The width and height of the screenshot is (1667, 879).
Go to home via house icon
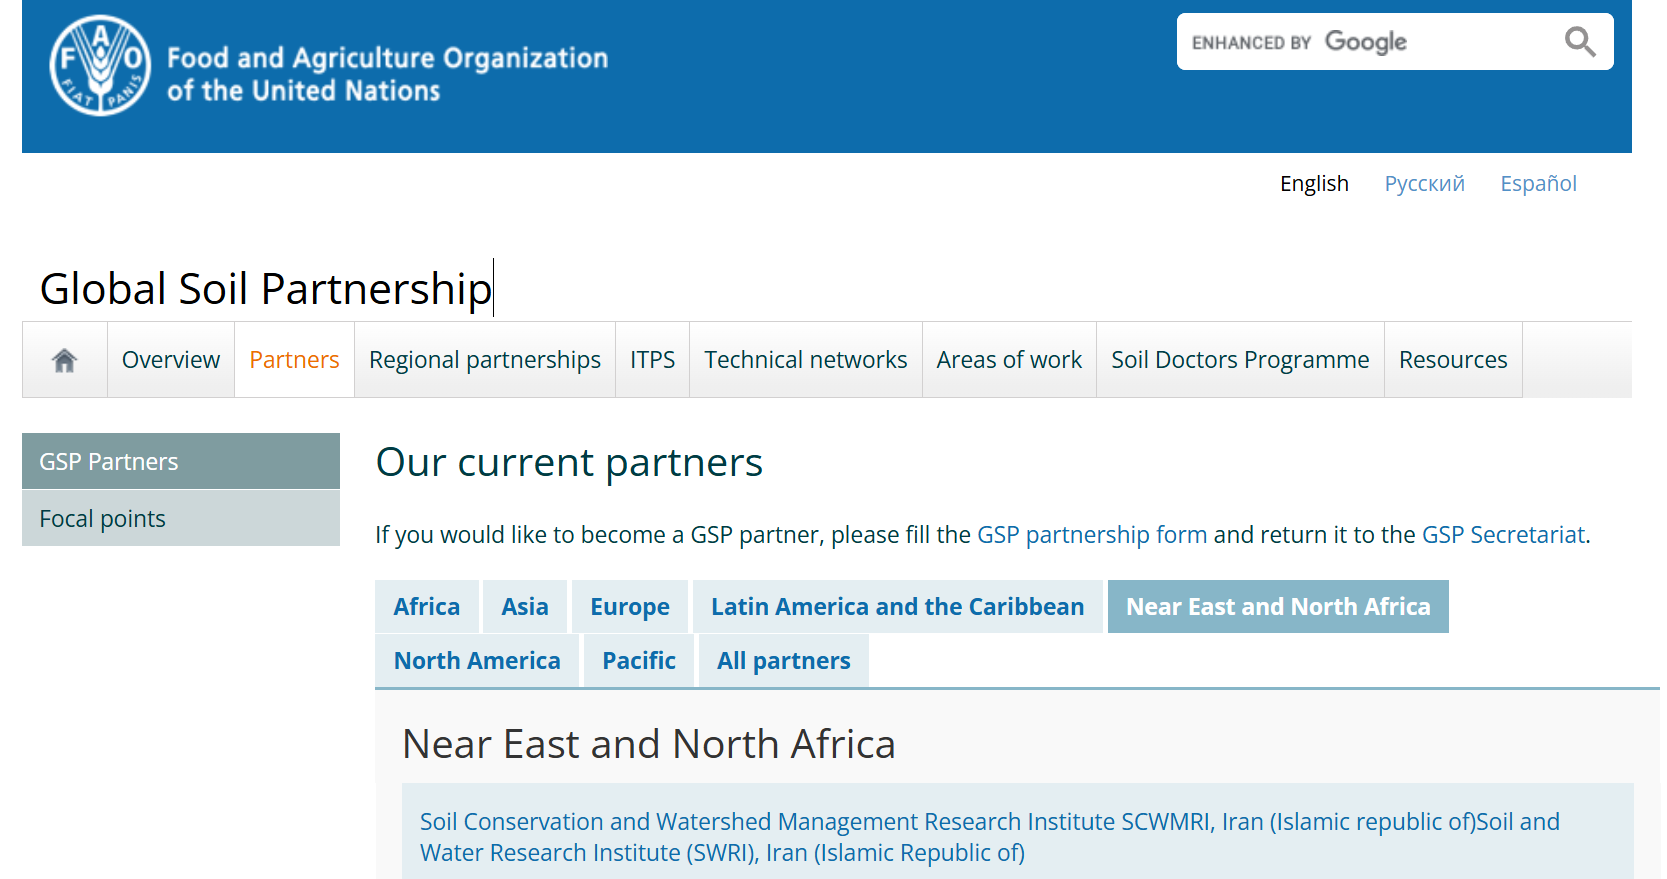pos(65,360)
